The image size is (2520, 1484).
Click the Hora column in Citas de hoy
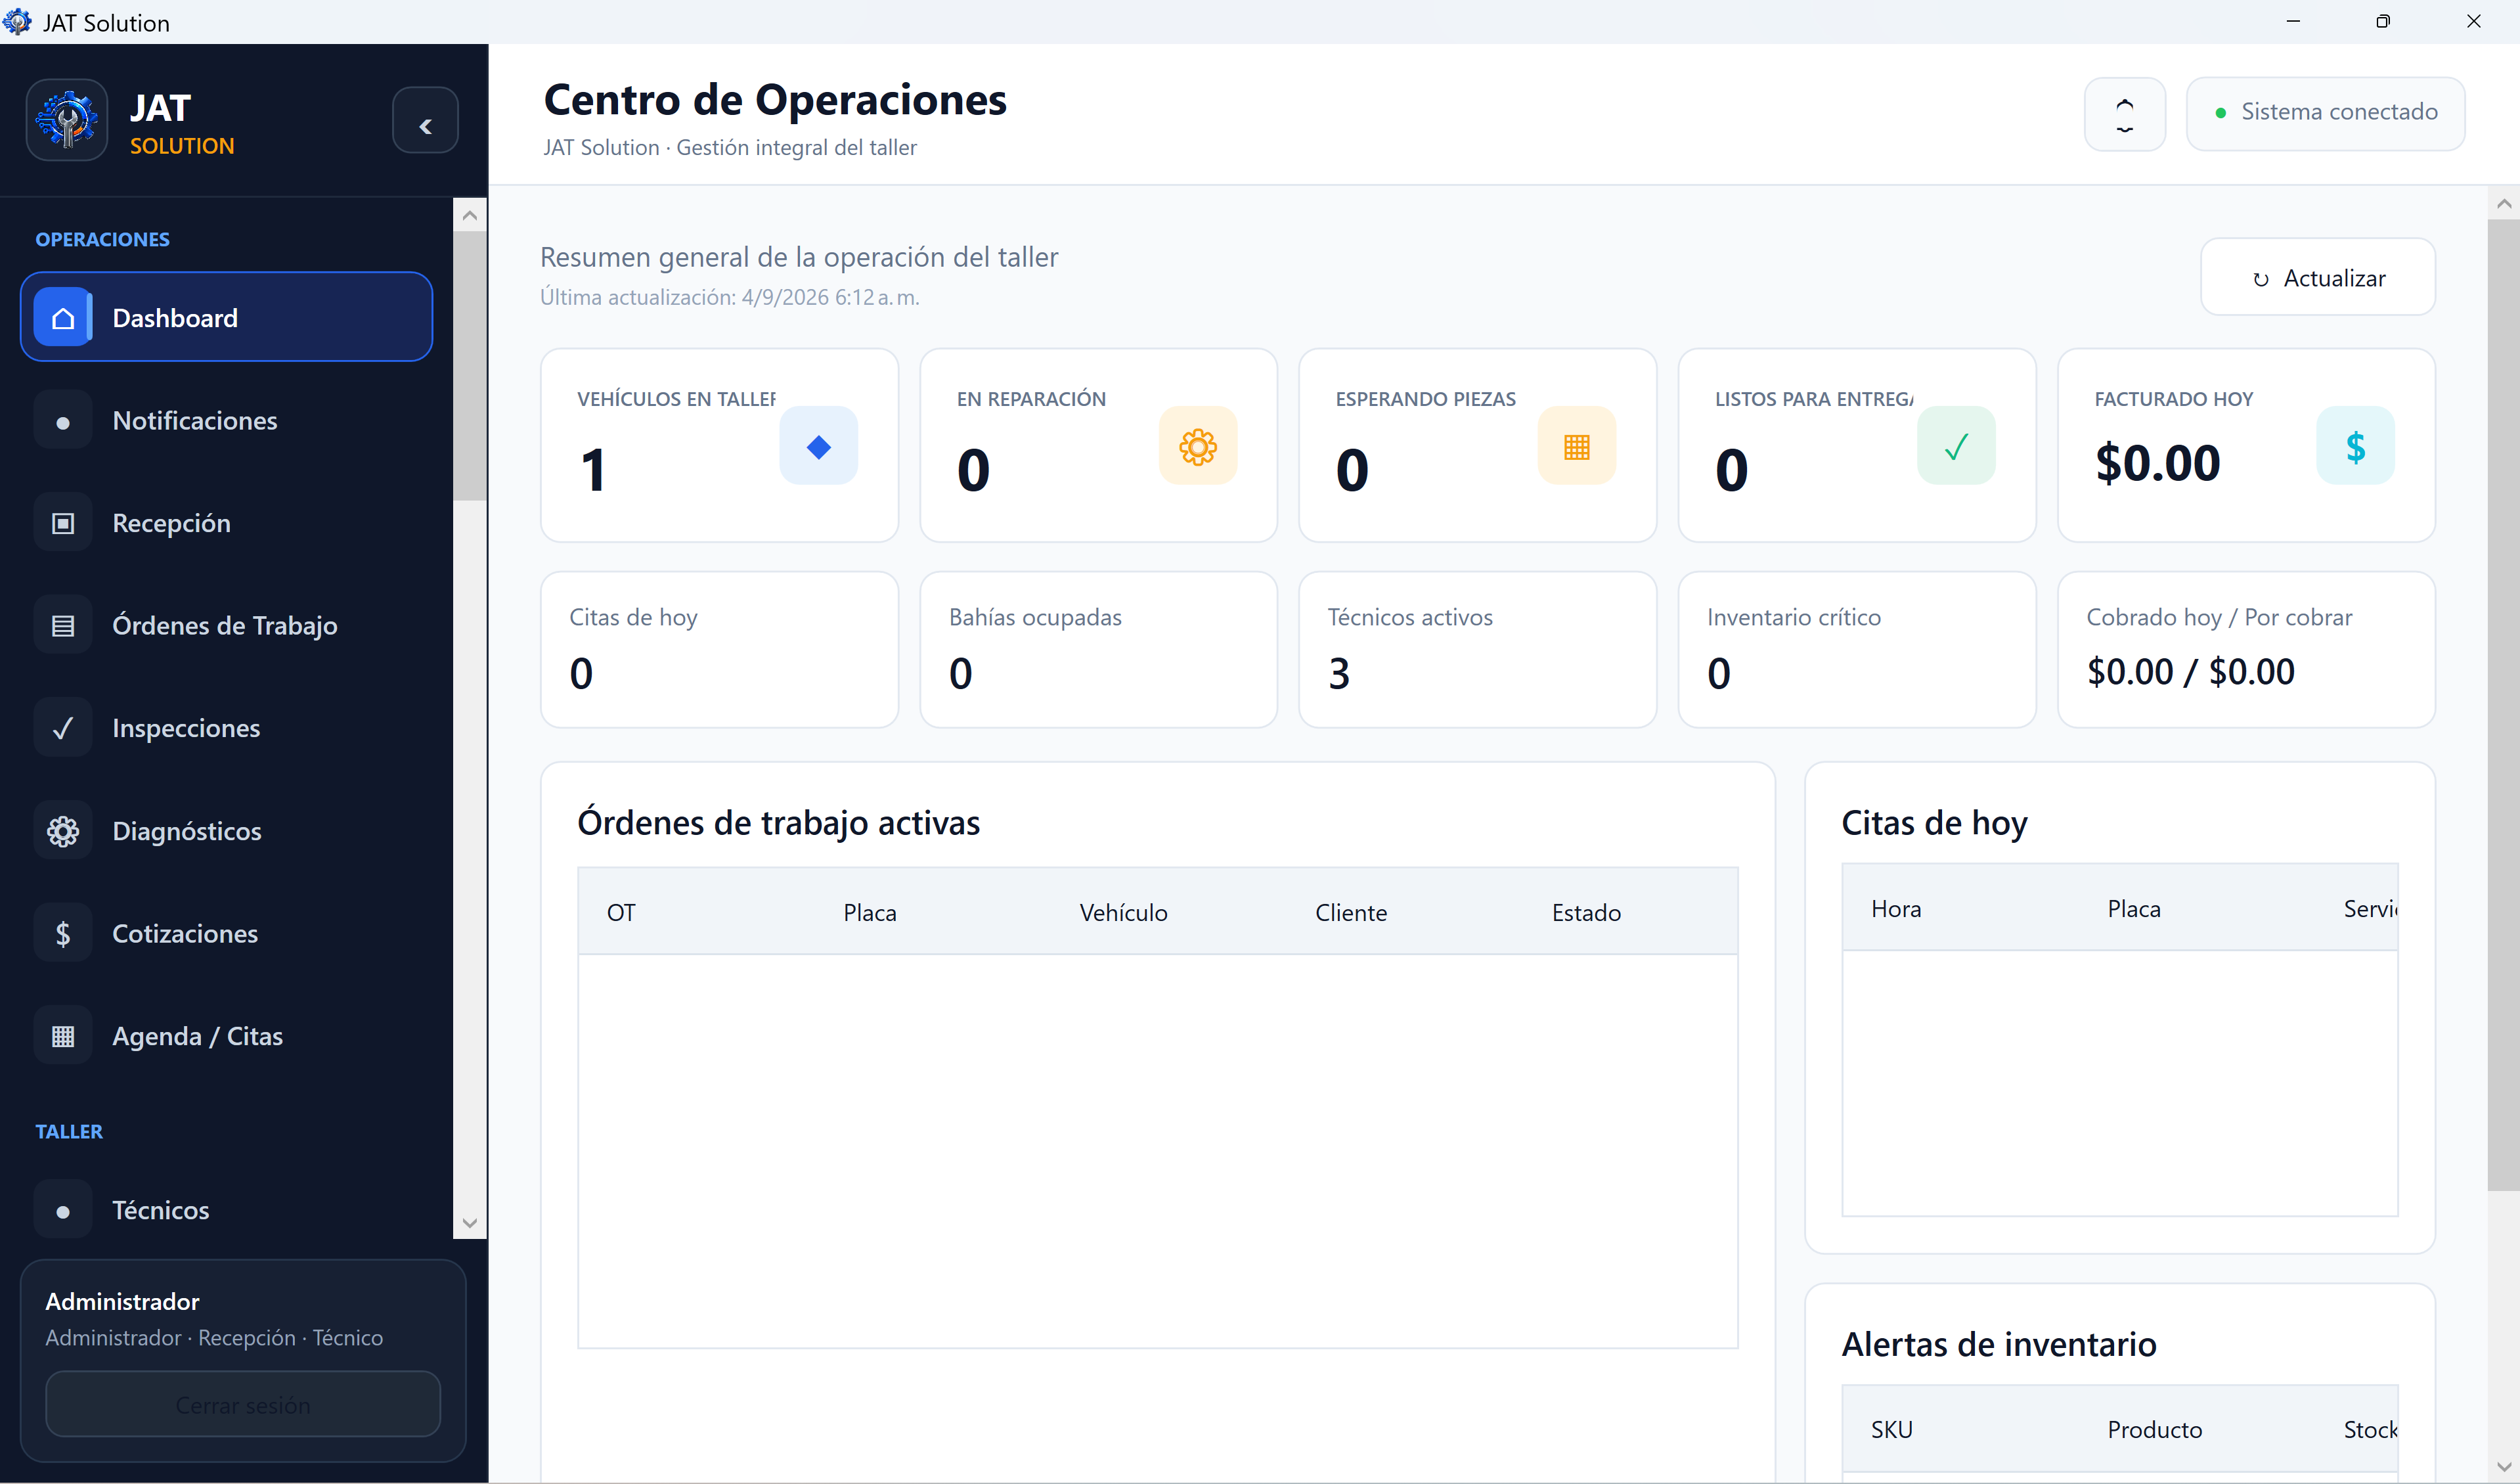tap(1896, 909)
